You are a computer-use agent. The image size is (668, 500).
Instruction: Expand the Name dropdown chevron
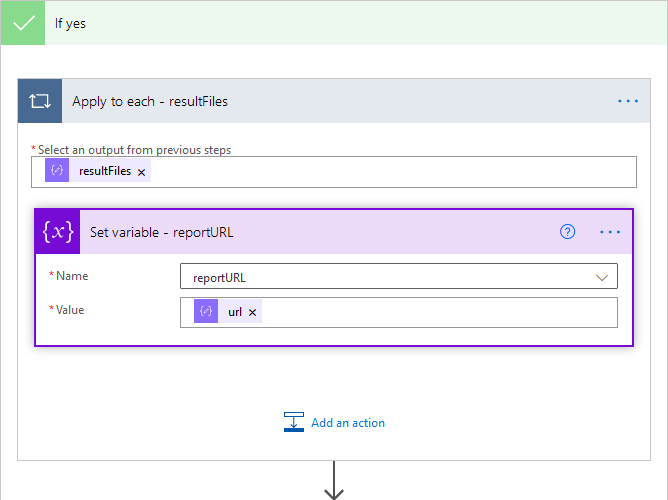pos(602,277)
